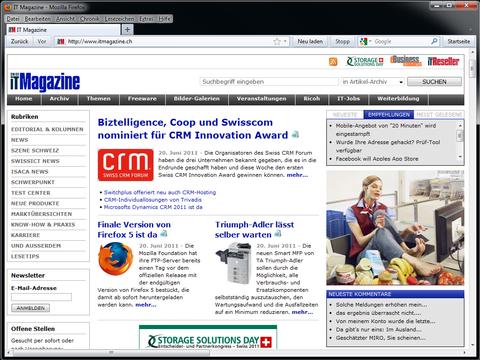Click the IT Magazine site logo
The height and width of the screenshot is (360, 480).
point(45,82)
